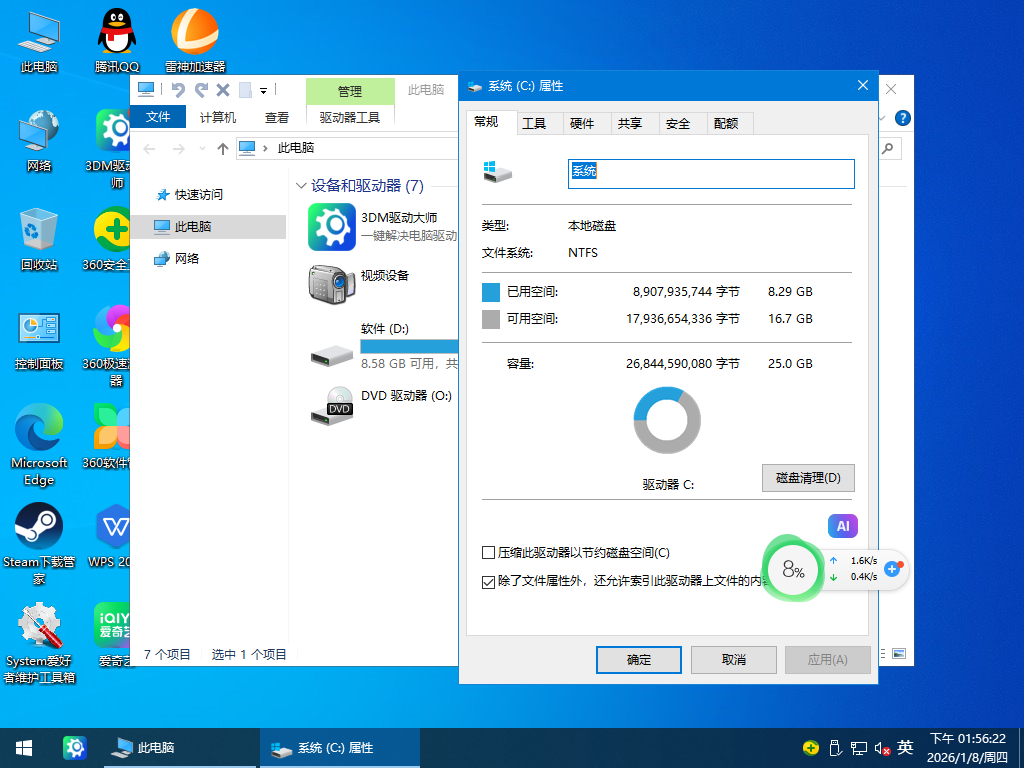Screen dimensions: 1024x768
Task: Open the quick access toolbar customize dropdown
Action: pyautogui.click(x=264, y=91)
